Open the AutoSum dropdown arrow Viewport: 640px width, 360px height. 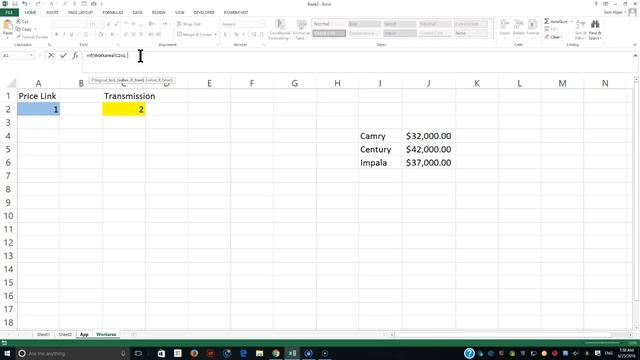tap(571, 21)
